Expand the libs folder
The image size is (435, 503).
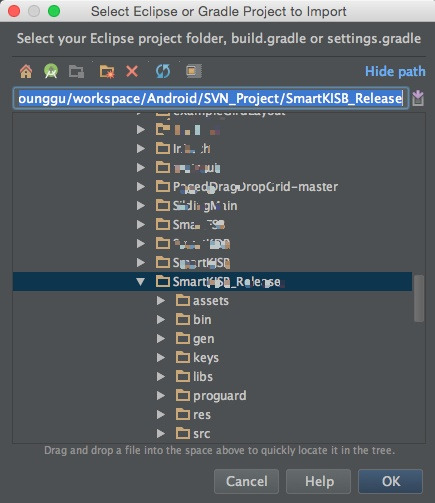161,377
